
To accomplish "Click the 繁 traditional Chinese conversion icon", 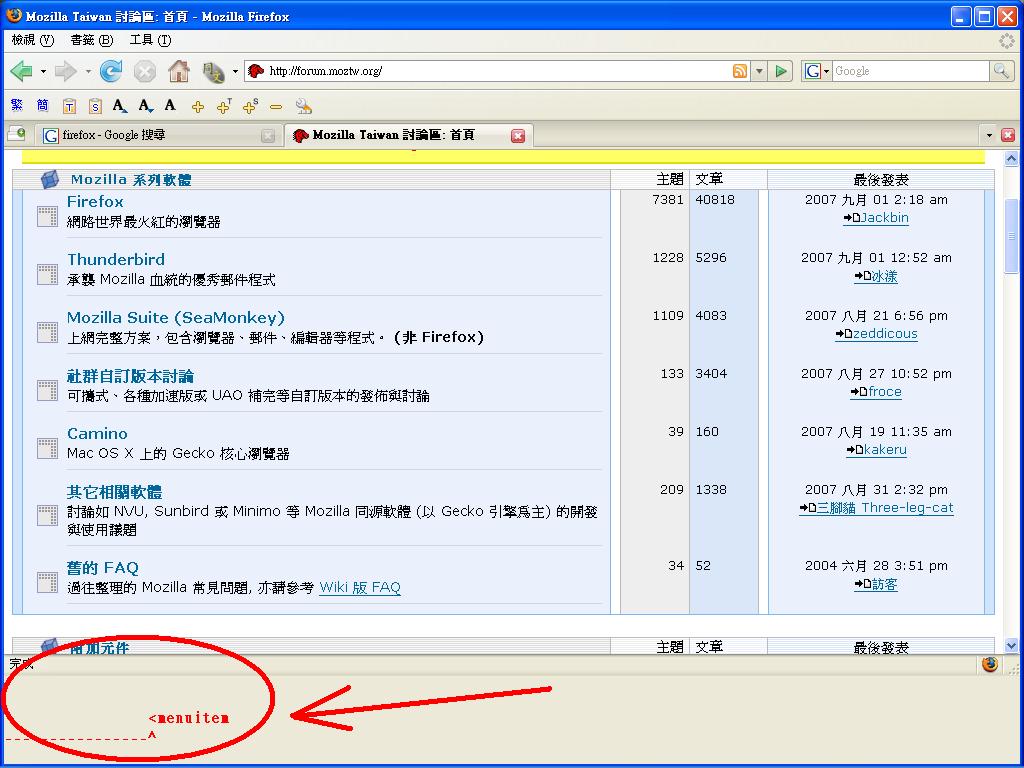I will [x=17, y=106].
